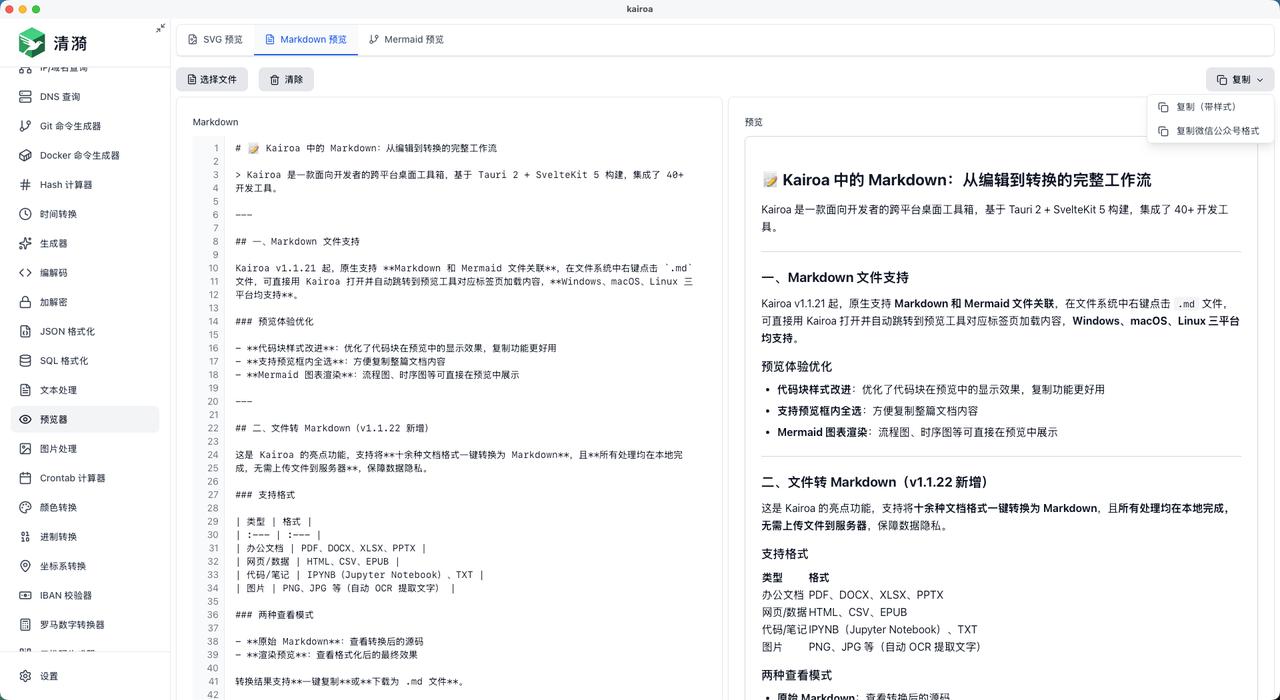Click preview subheading '支持格式'

(x=784, y=554)
